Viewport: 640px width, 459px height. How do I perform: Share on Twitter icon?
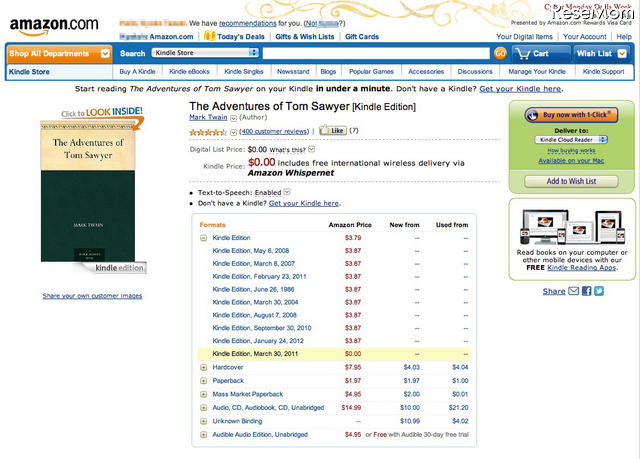point(599,291)
